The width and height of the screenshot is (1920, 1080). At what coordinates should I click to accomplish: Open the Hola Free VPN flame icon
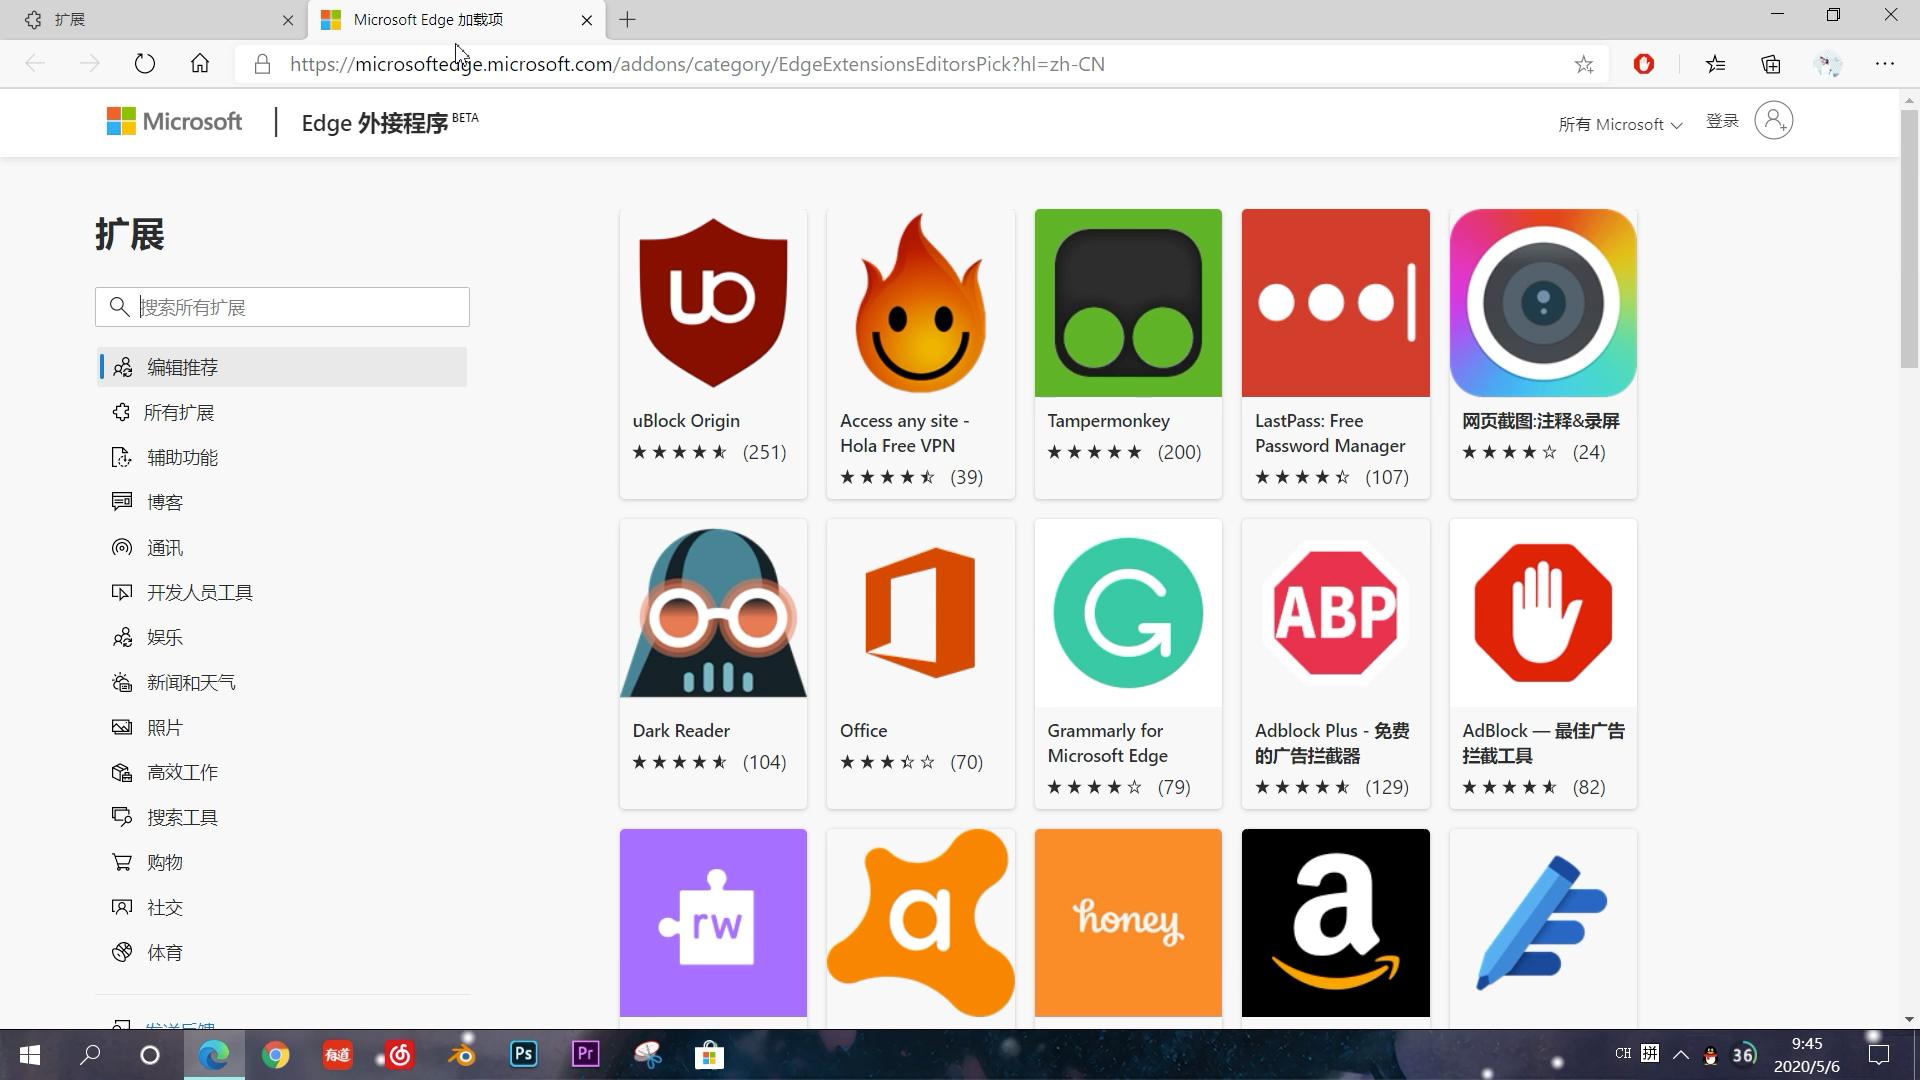pyautogui.click(x=921, y=303)
